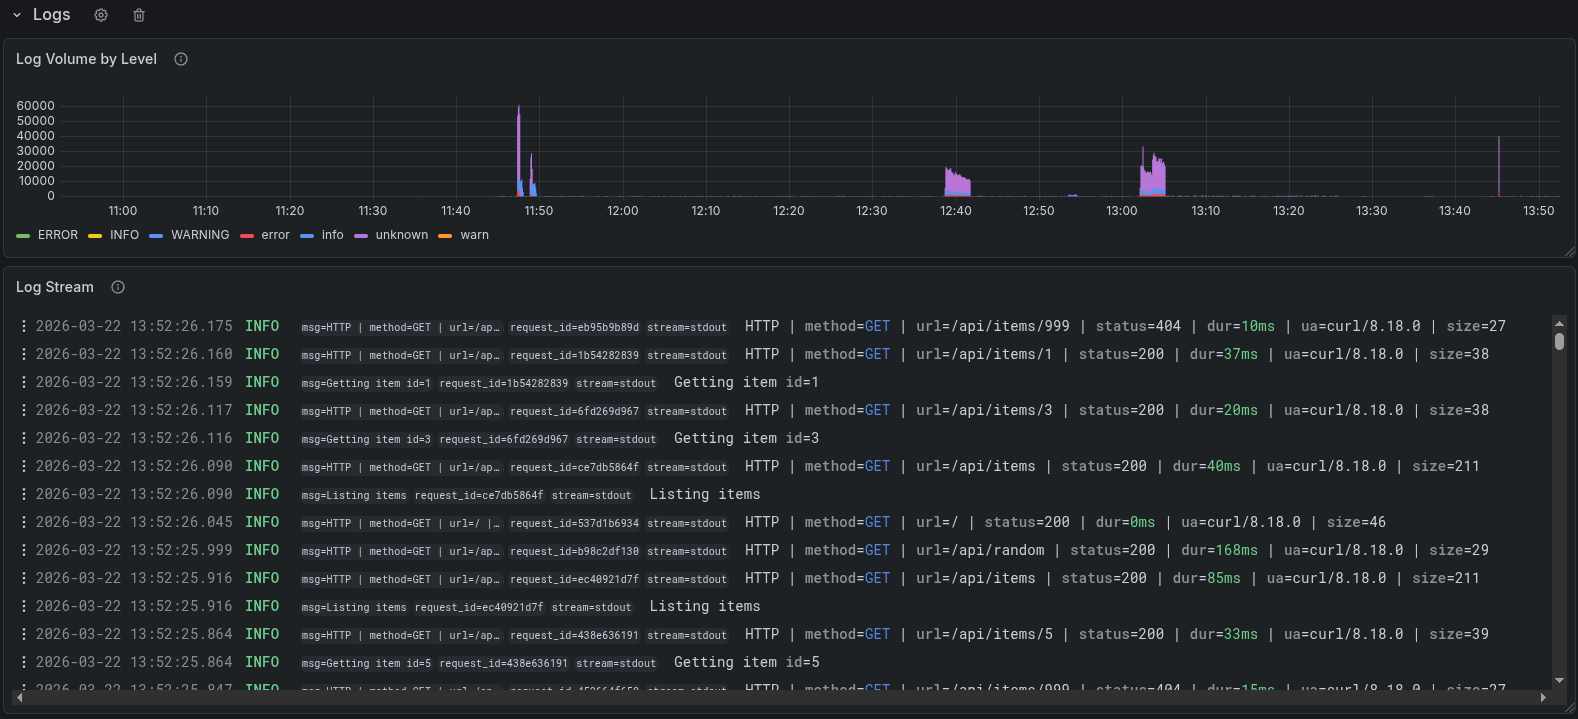
Task: Open three-dot menu for the 13:52:26.175 log line
Action: 24,326
